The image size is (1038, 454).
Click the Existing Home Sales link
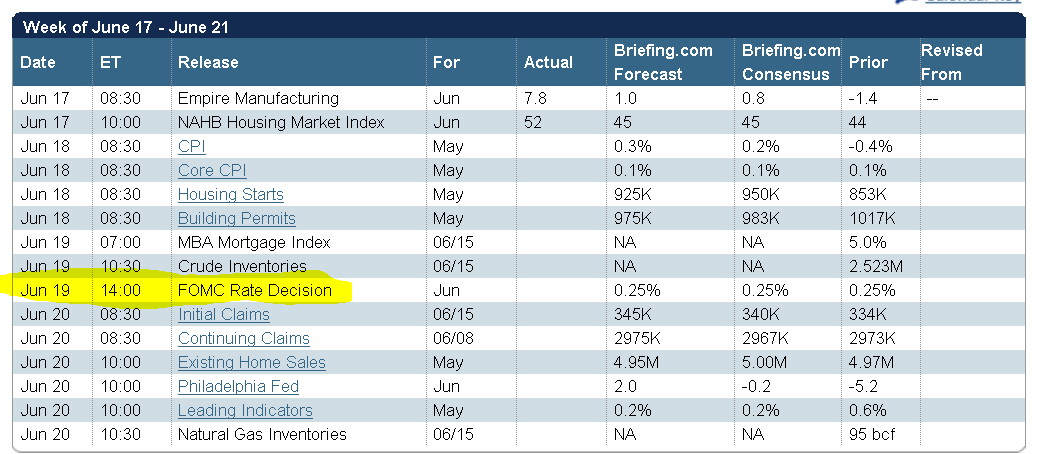tap(251, 362)
